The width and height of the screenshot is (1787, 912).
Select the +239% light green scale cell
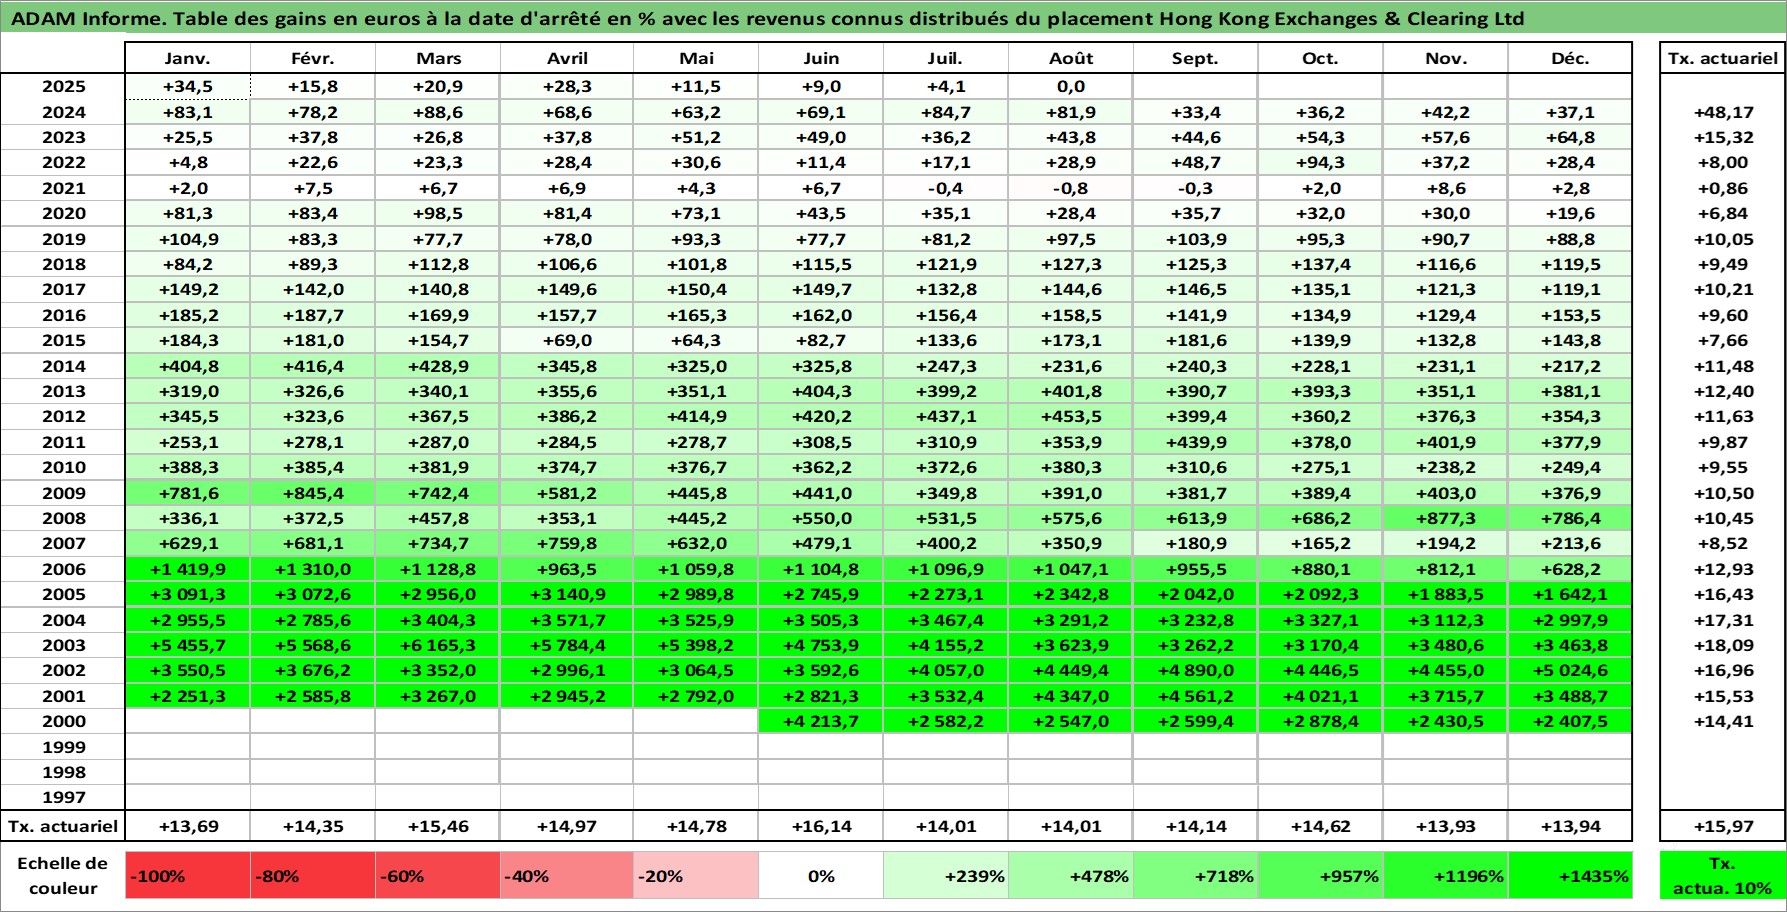tap(946, 876)
